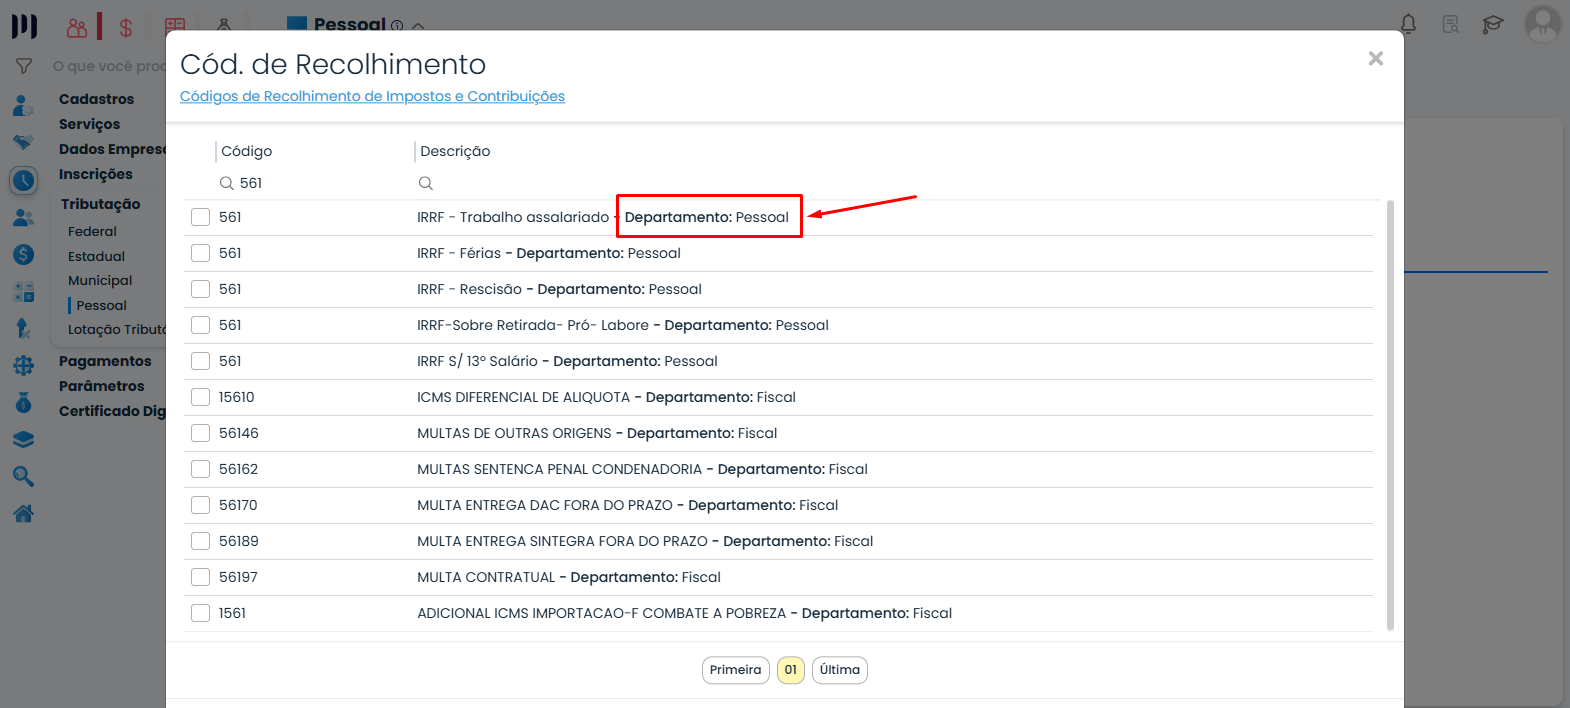Screen dimensions: 1570x708
Task: Check the IRRF-Sobre Retirada- Pró- Labore checkbox
Action: [201, 325]
